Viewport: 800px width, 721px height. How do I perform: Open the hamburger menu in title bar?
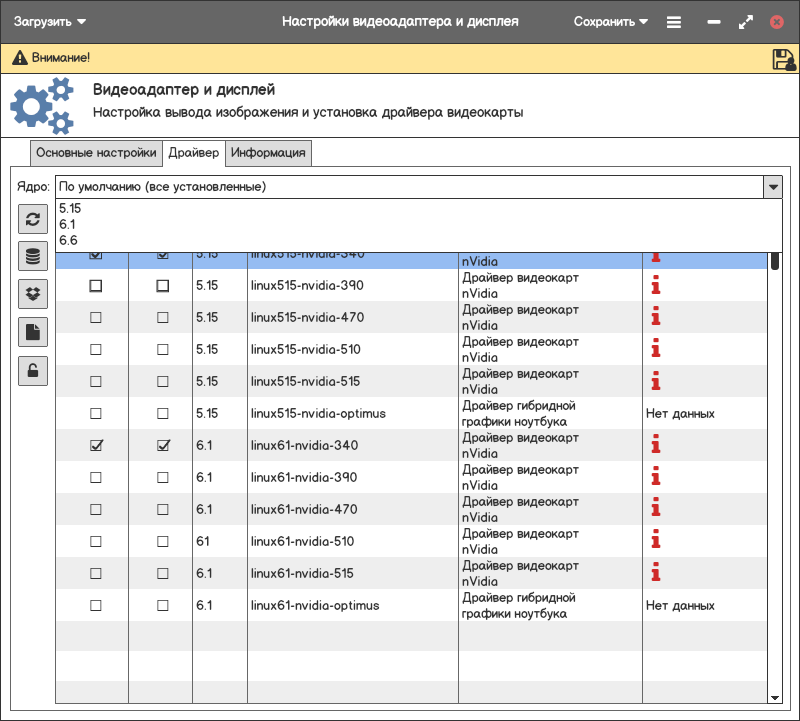pos(674,21)
